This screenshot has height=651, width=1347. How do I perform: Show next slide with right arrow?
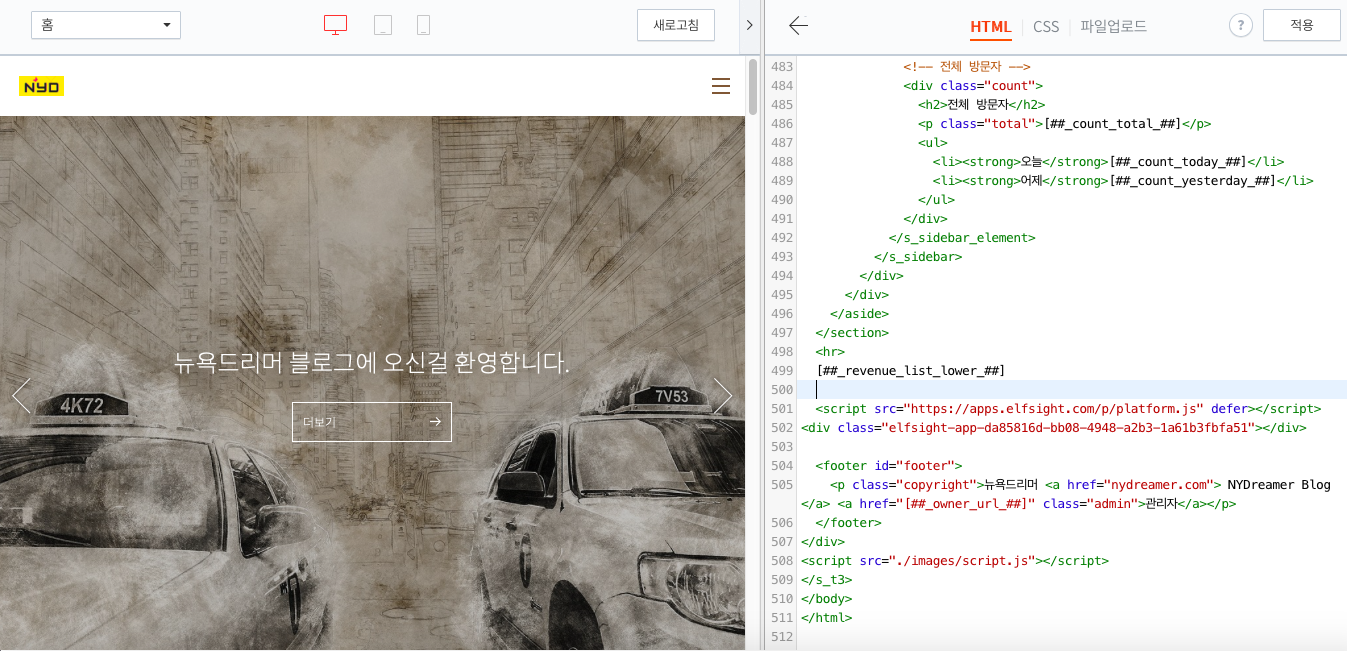tap(723, 395)
